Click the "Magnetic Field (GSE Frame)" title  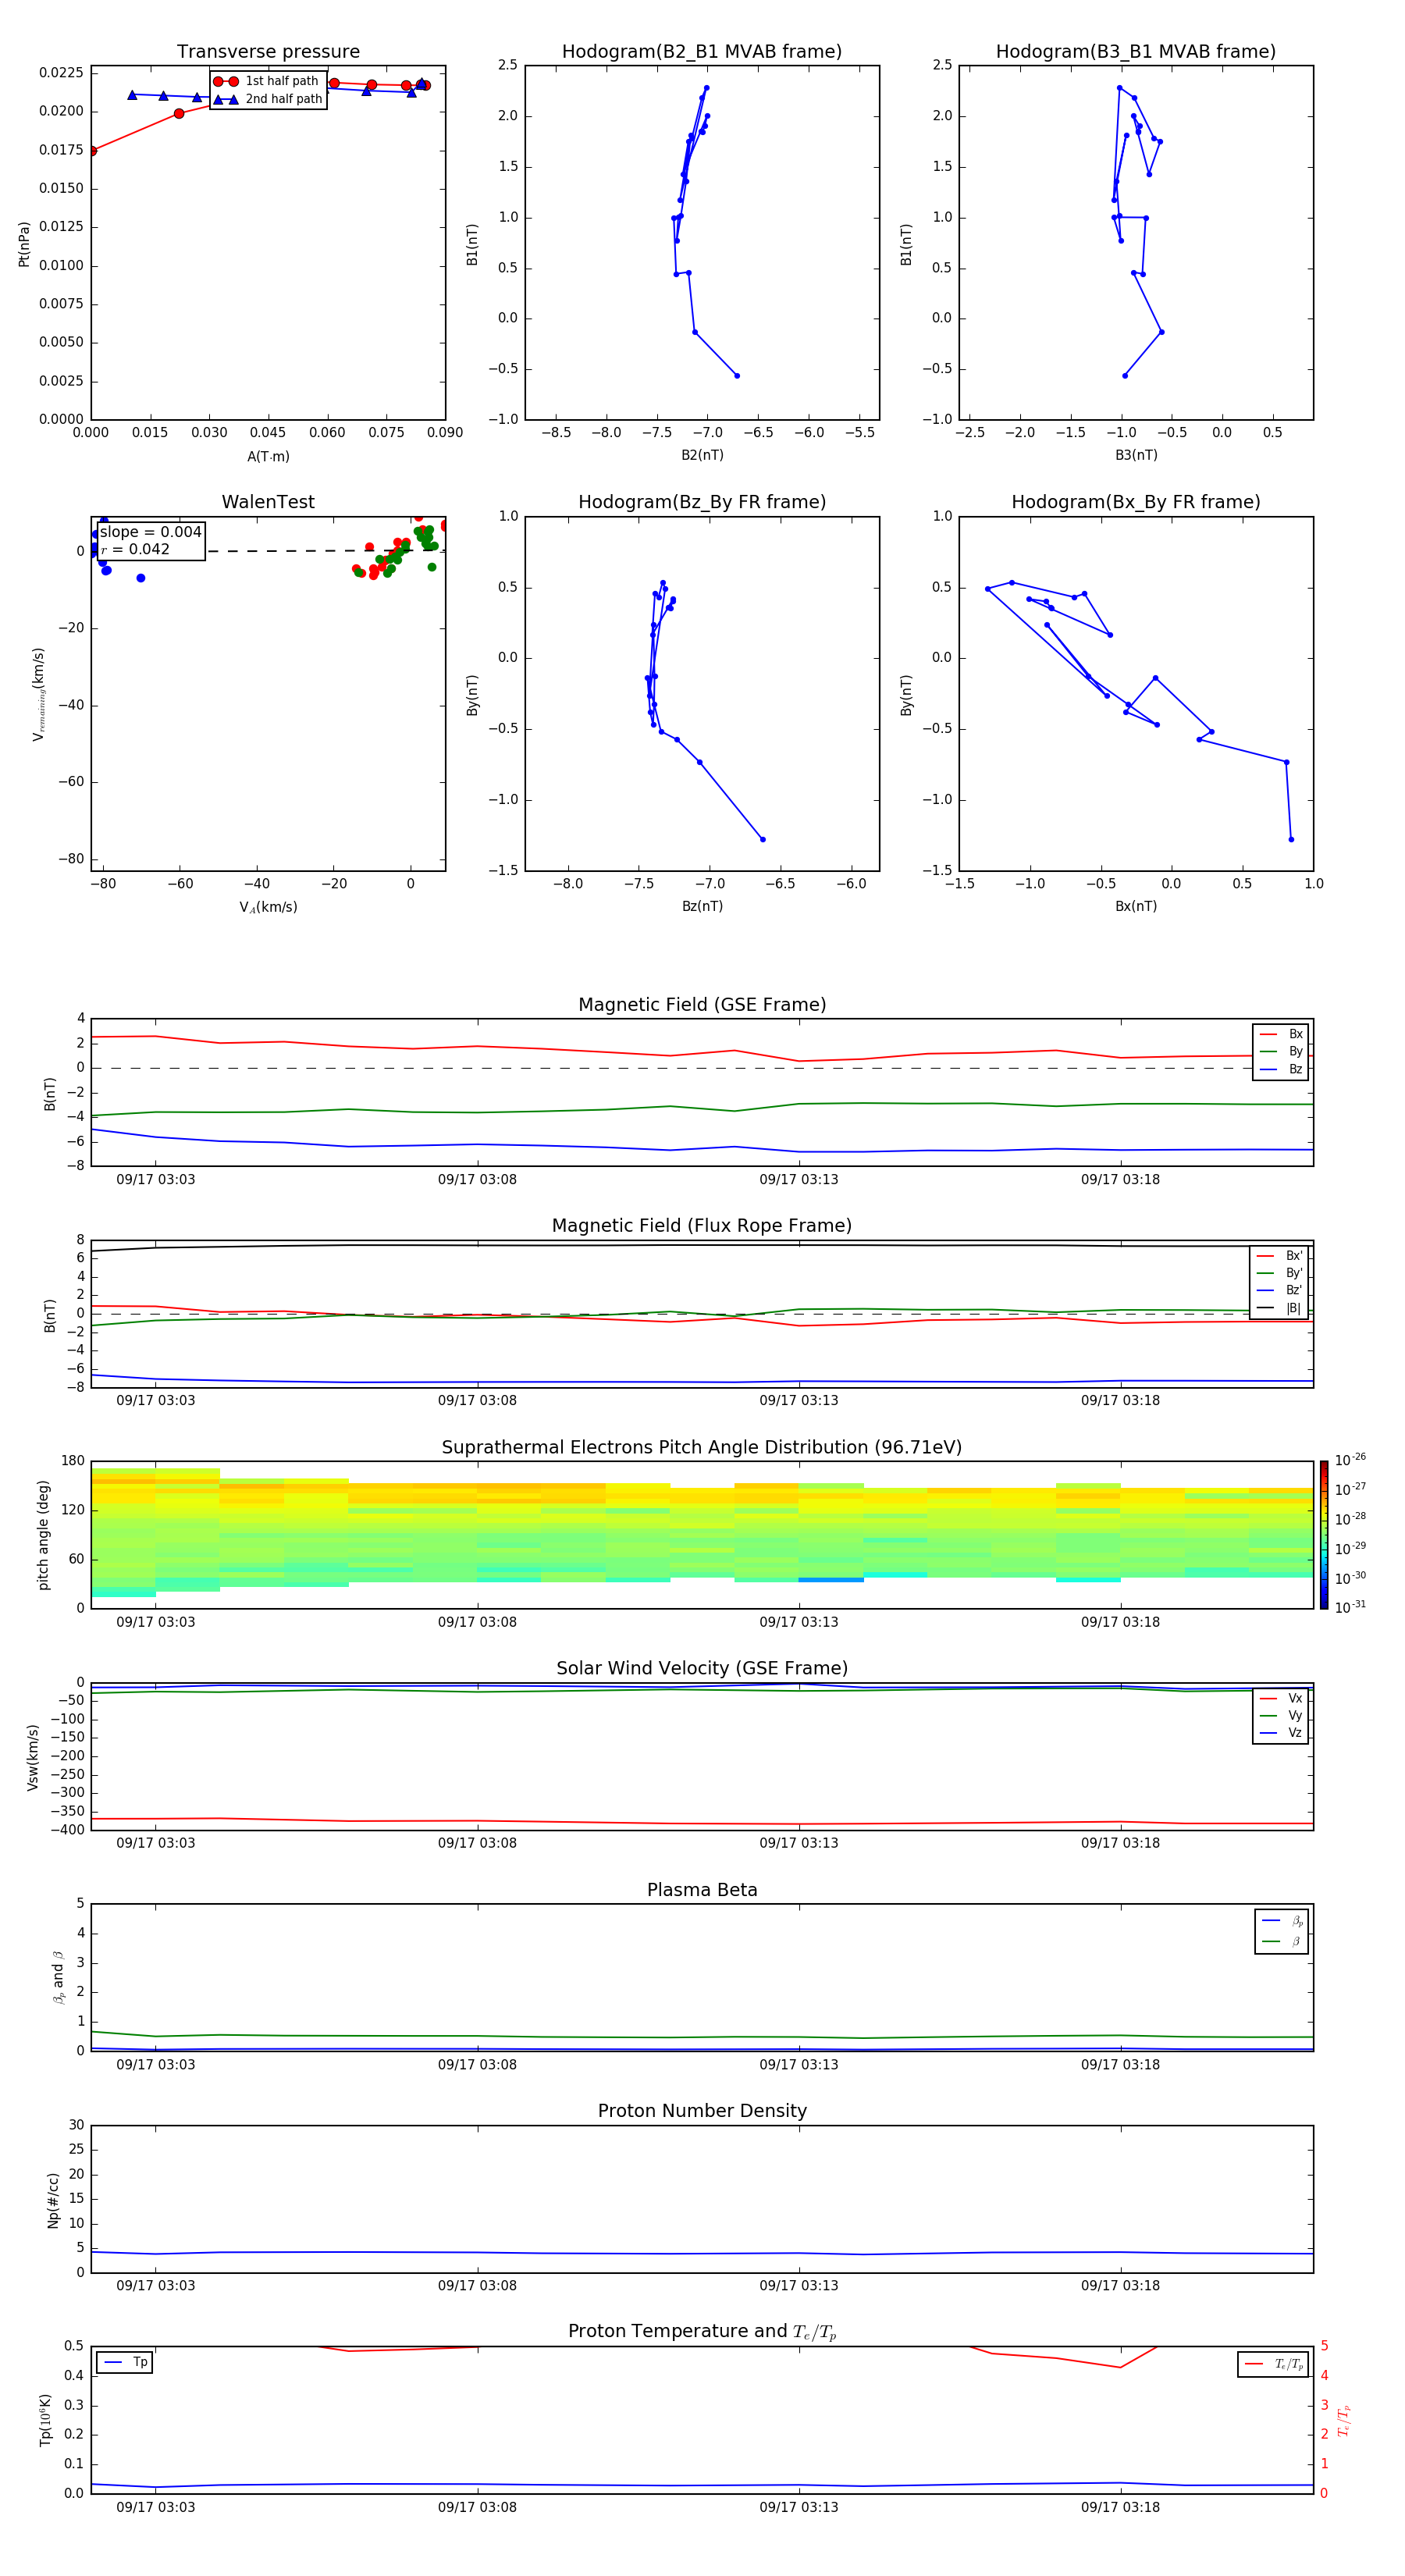702,1005
